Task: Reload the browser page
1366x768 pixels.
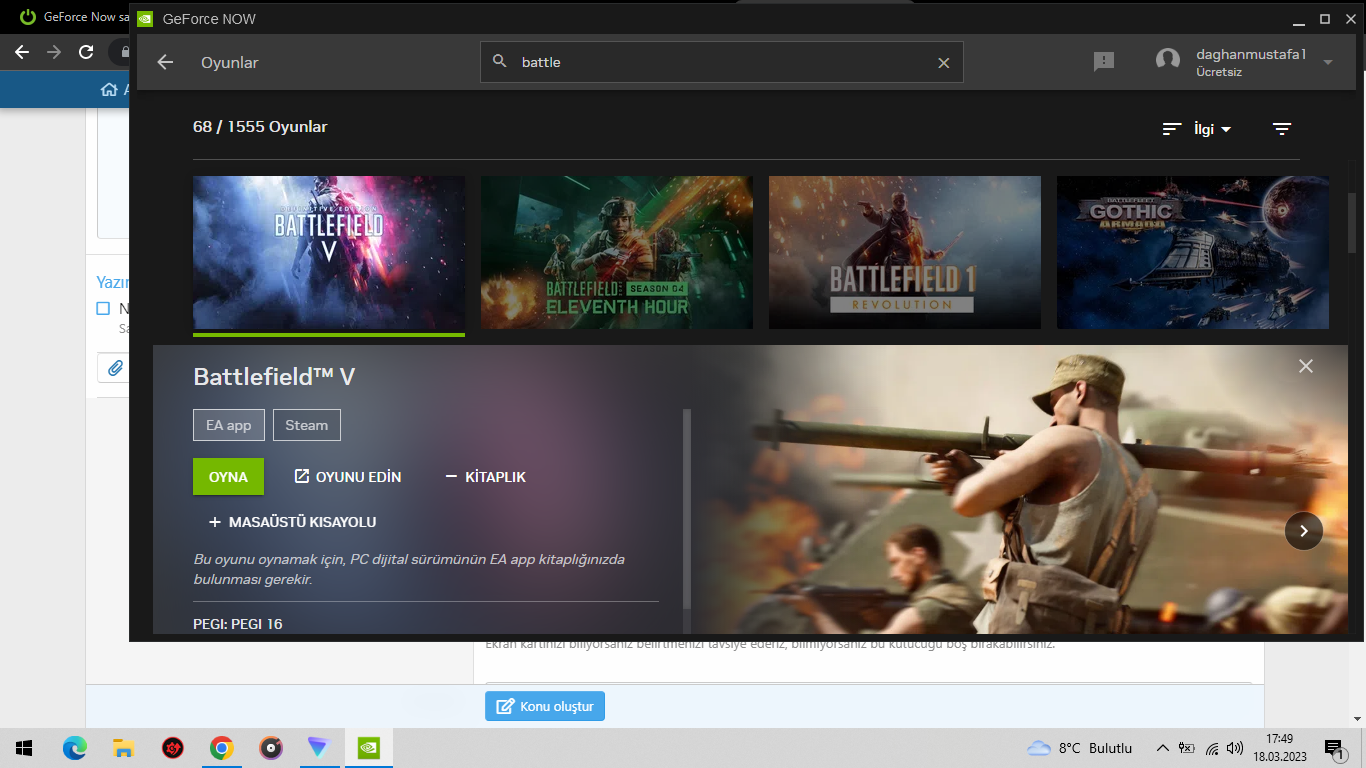Action: pyautogui.click(x=86, y=52)
